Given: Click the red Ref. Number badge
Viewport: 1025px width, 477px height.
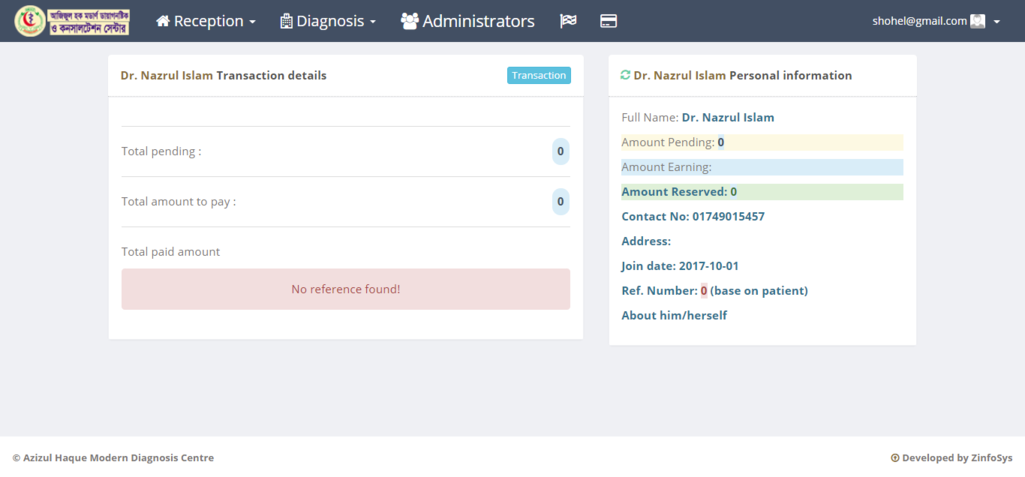Looking at the screenshot, I should 703,291.
